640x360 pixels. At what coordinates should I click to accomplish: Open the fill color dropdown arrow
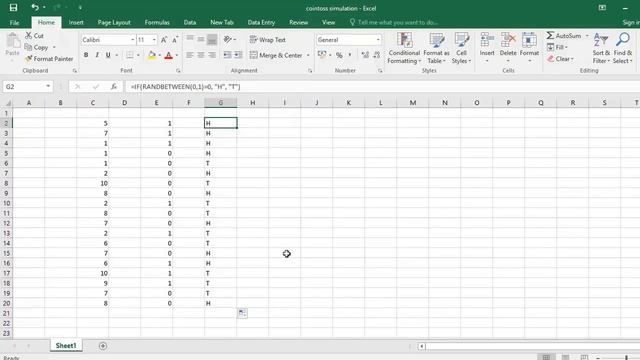[159, 55]
